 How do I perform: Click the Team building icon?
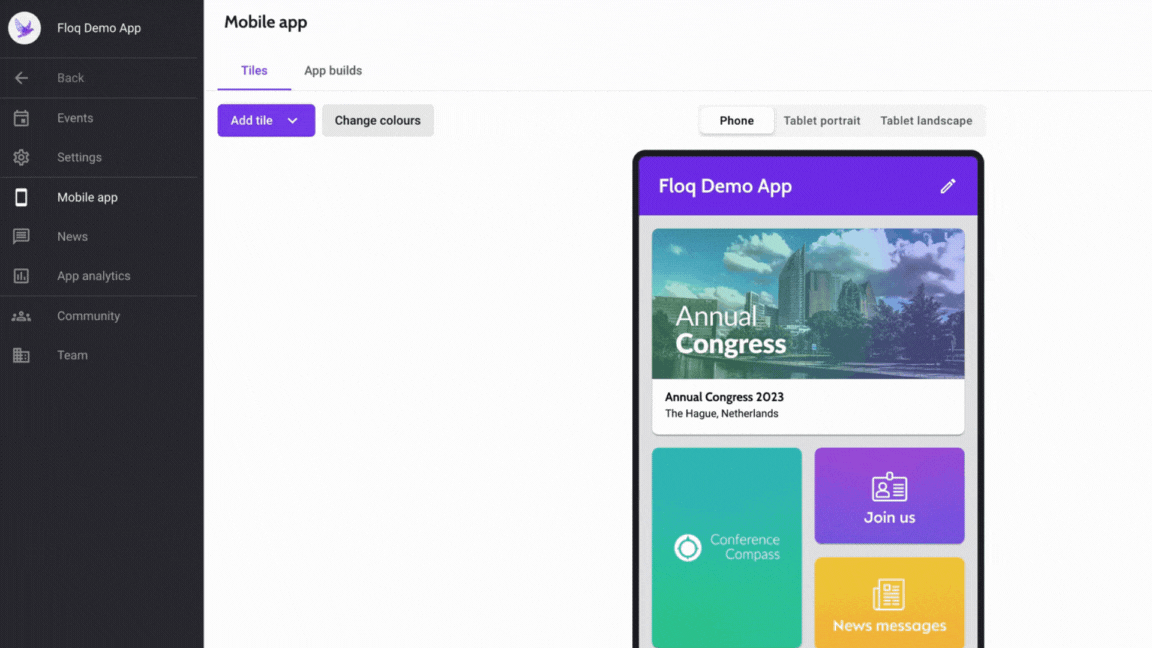(x=21, y=355)
